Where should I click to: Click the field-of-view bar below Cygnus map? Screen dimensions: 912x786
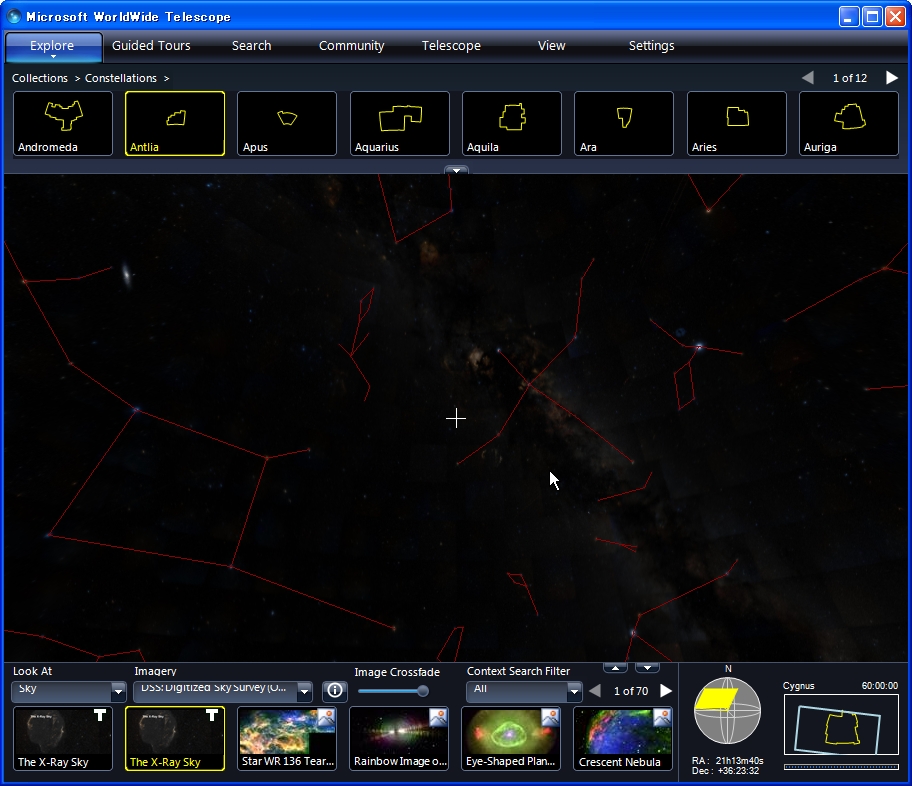[x=841, y=767]
